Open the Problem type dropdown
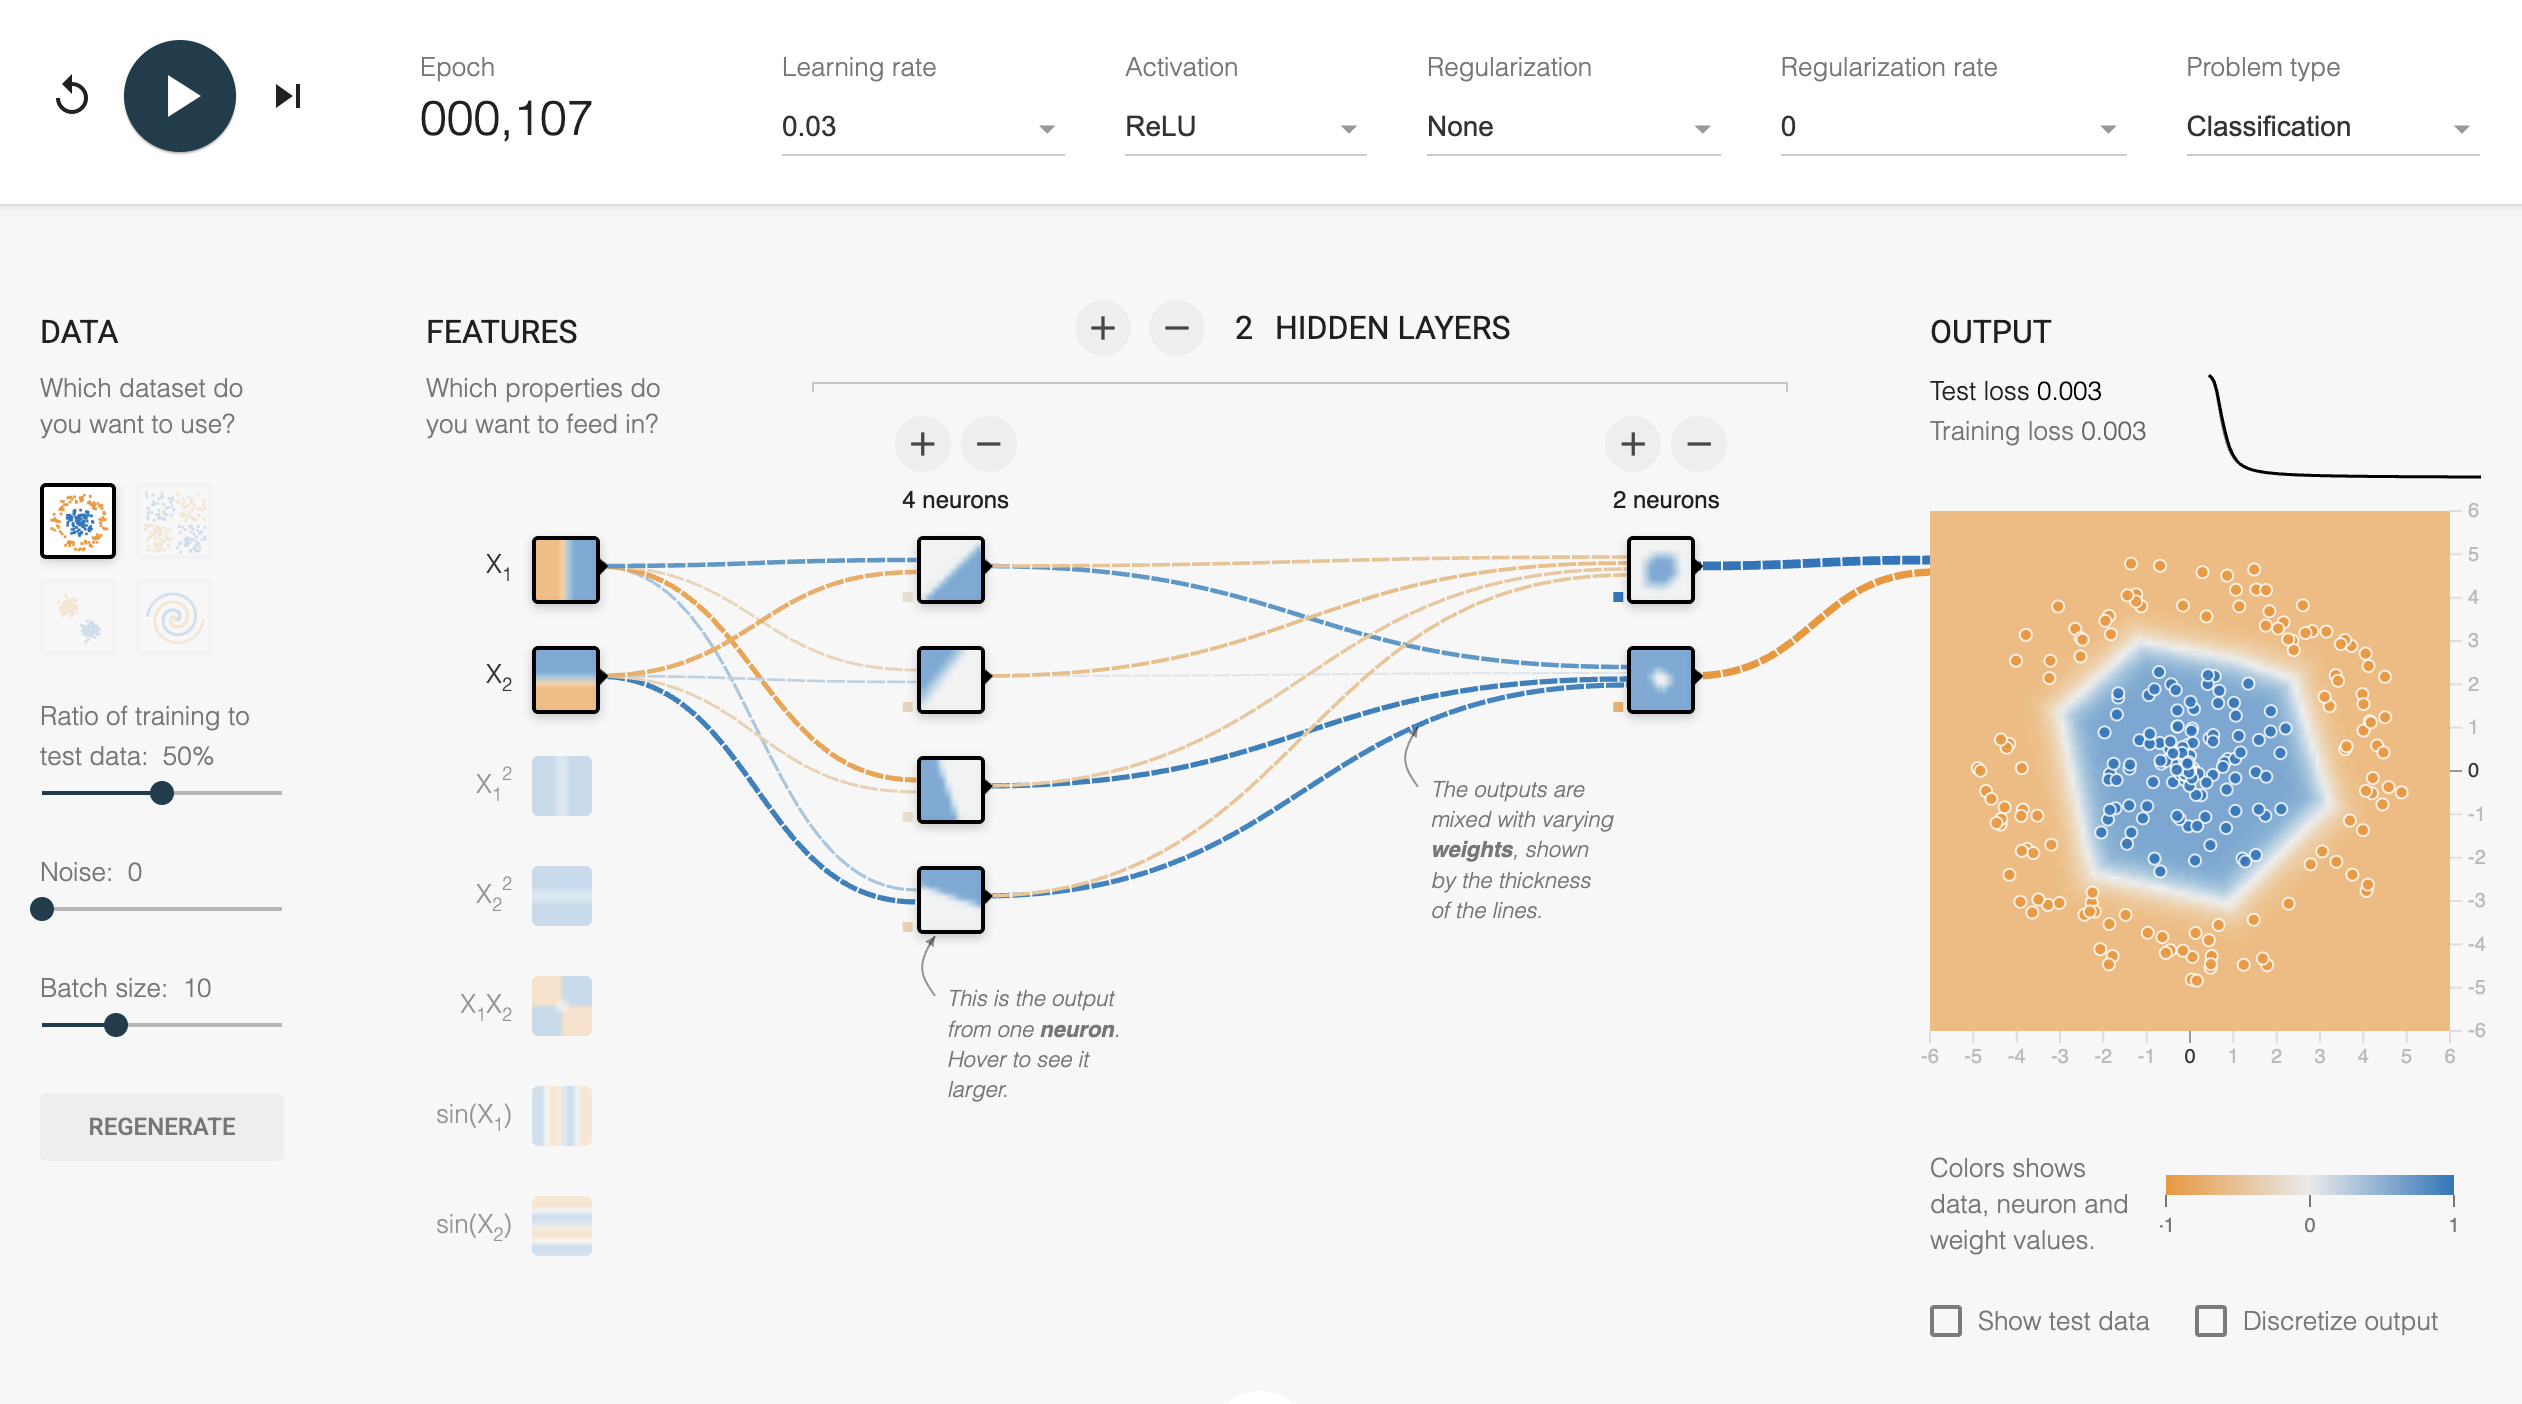2522x1404 pixels. [x=2330, y=127]
